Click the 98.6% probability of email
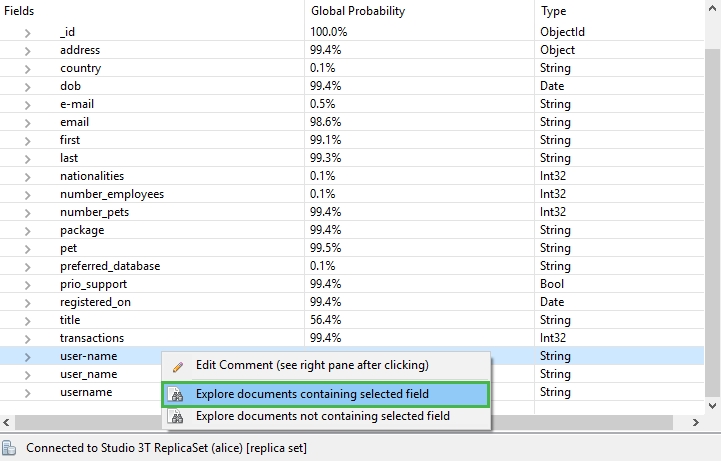Screen dimensions: 721x461 click(x=326, y=122)
